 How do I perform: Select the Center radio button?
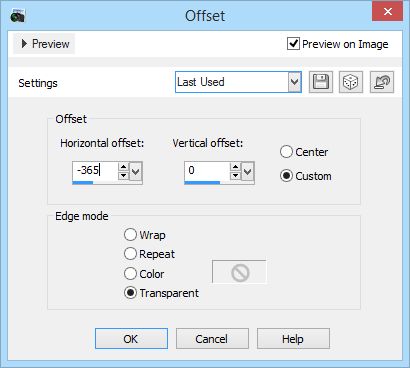pyautogui.click(x=286, y=152)
